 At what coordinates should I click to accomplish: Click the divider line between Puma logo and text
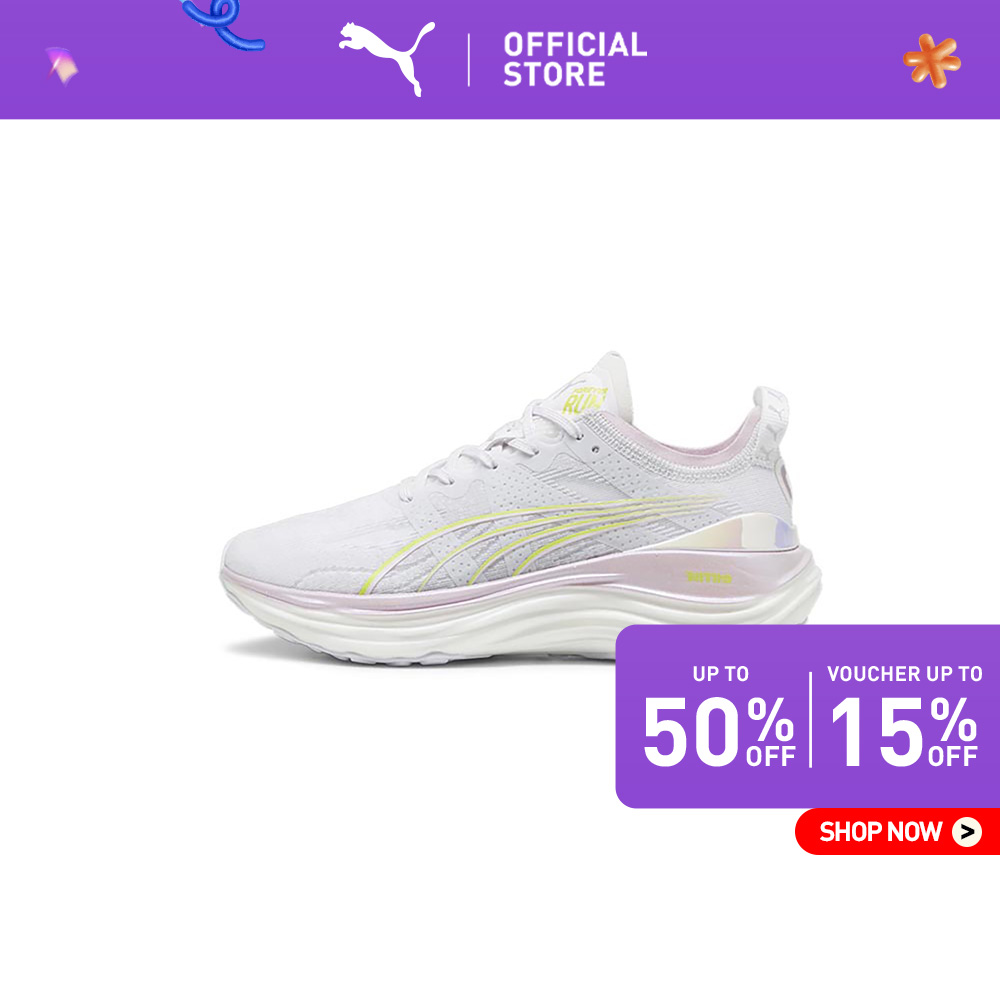[x=469, y=60]
